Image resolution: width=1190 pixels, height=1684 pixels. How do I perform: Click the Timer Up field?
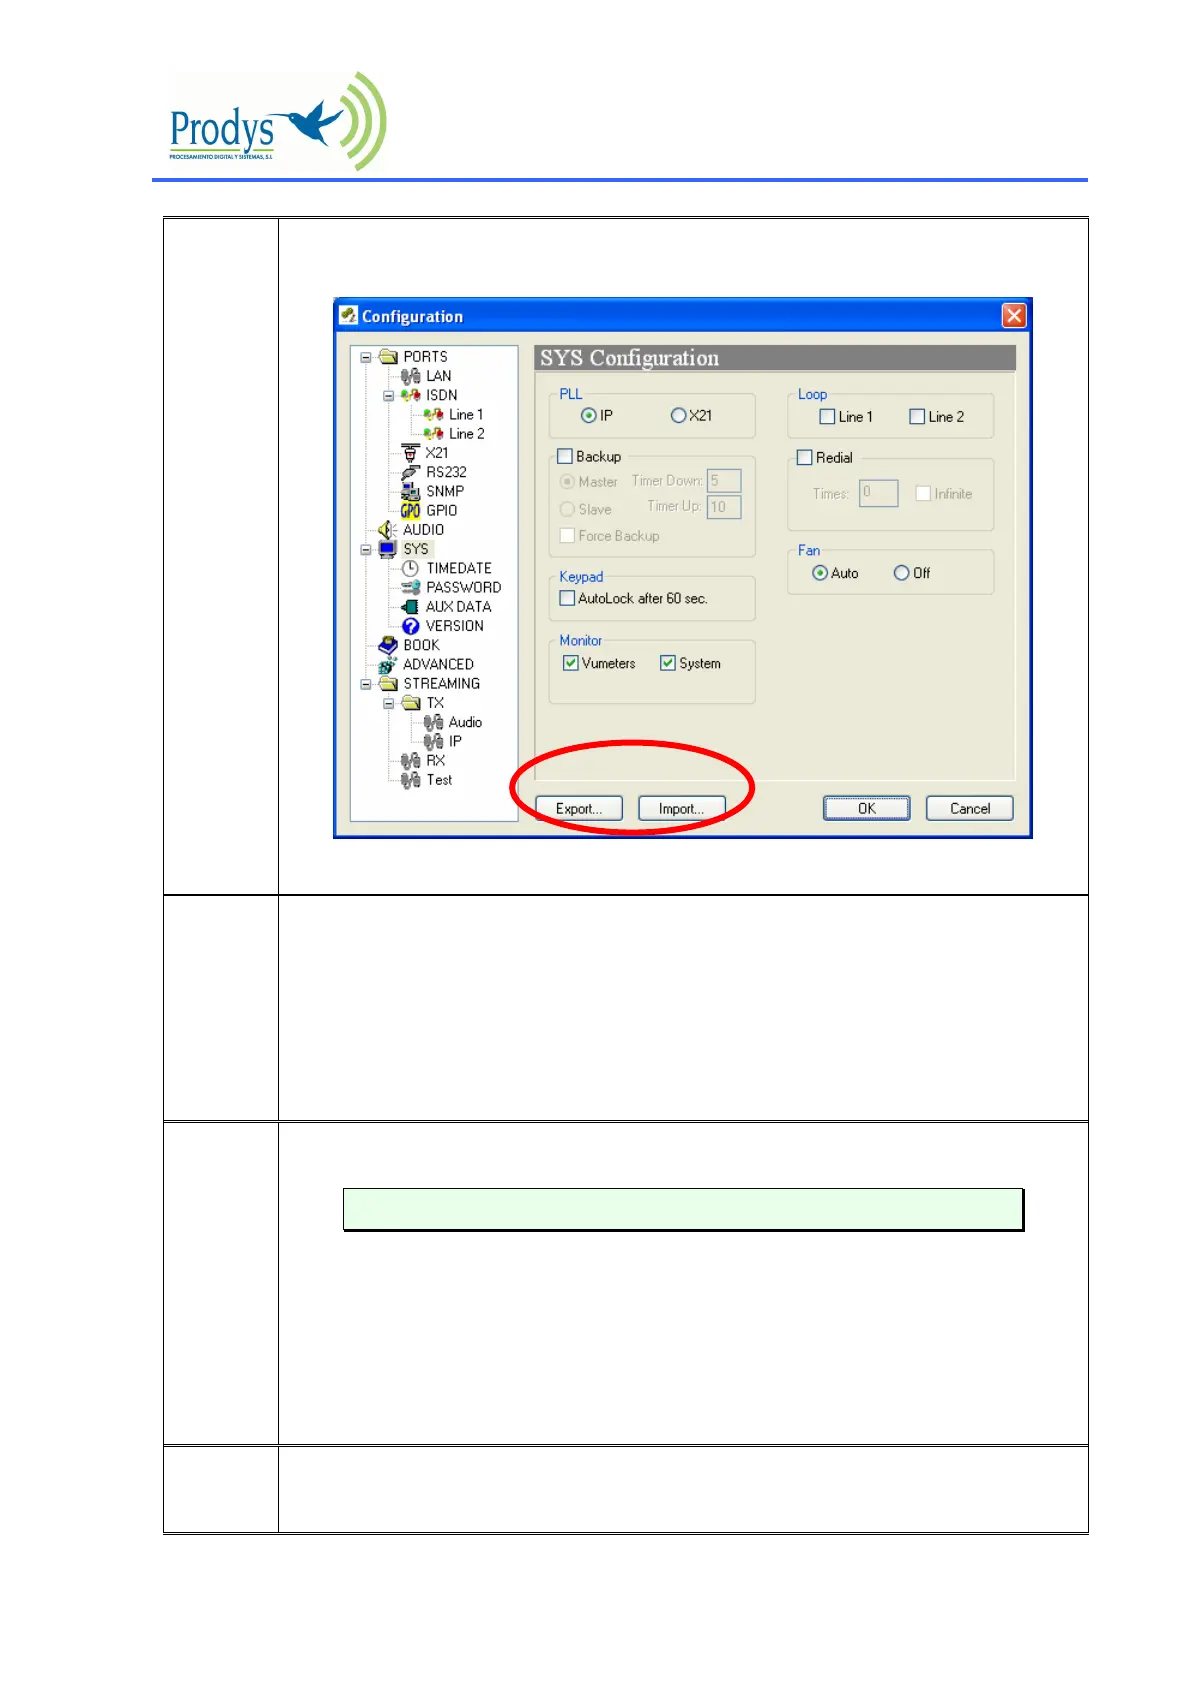(724, 507)
